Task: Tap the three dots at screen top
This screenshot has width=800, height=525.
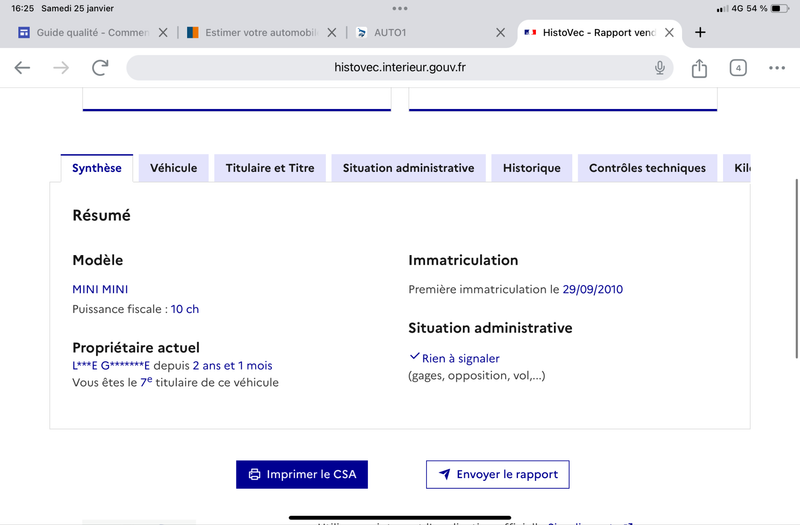Action: tap(399, 8)
